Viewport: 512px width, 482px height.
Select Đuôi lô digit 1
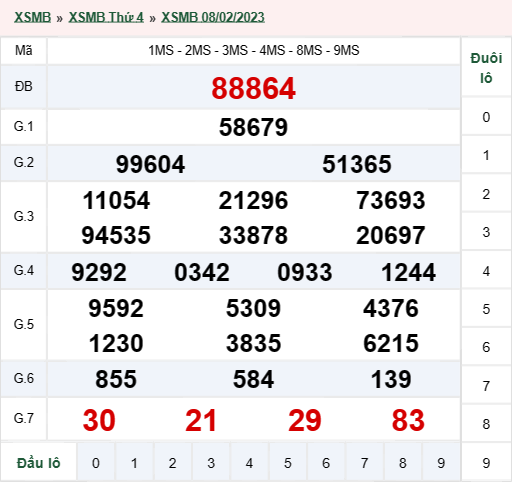click(486, 155)
